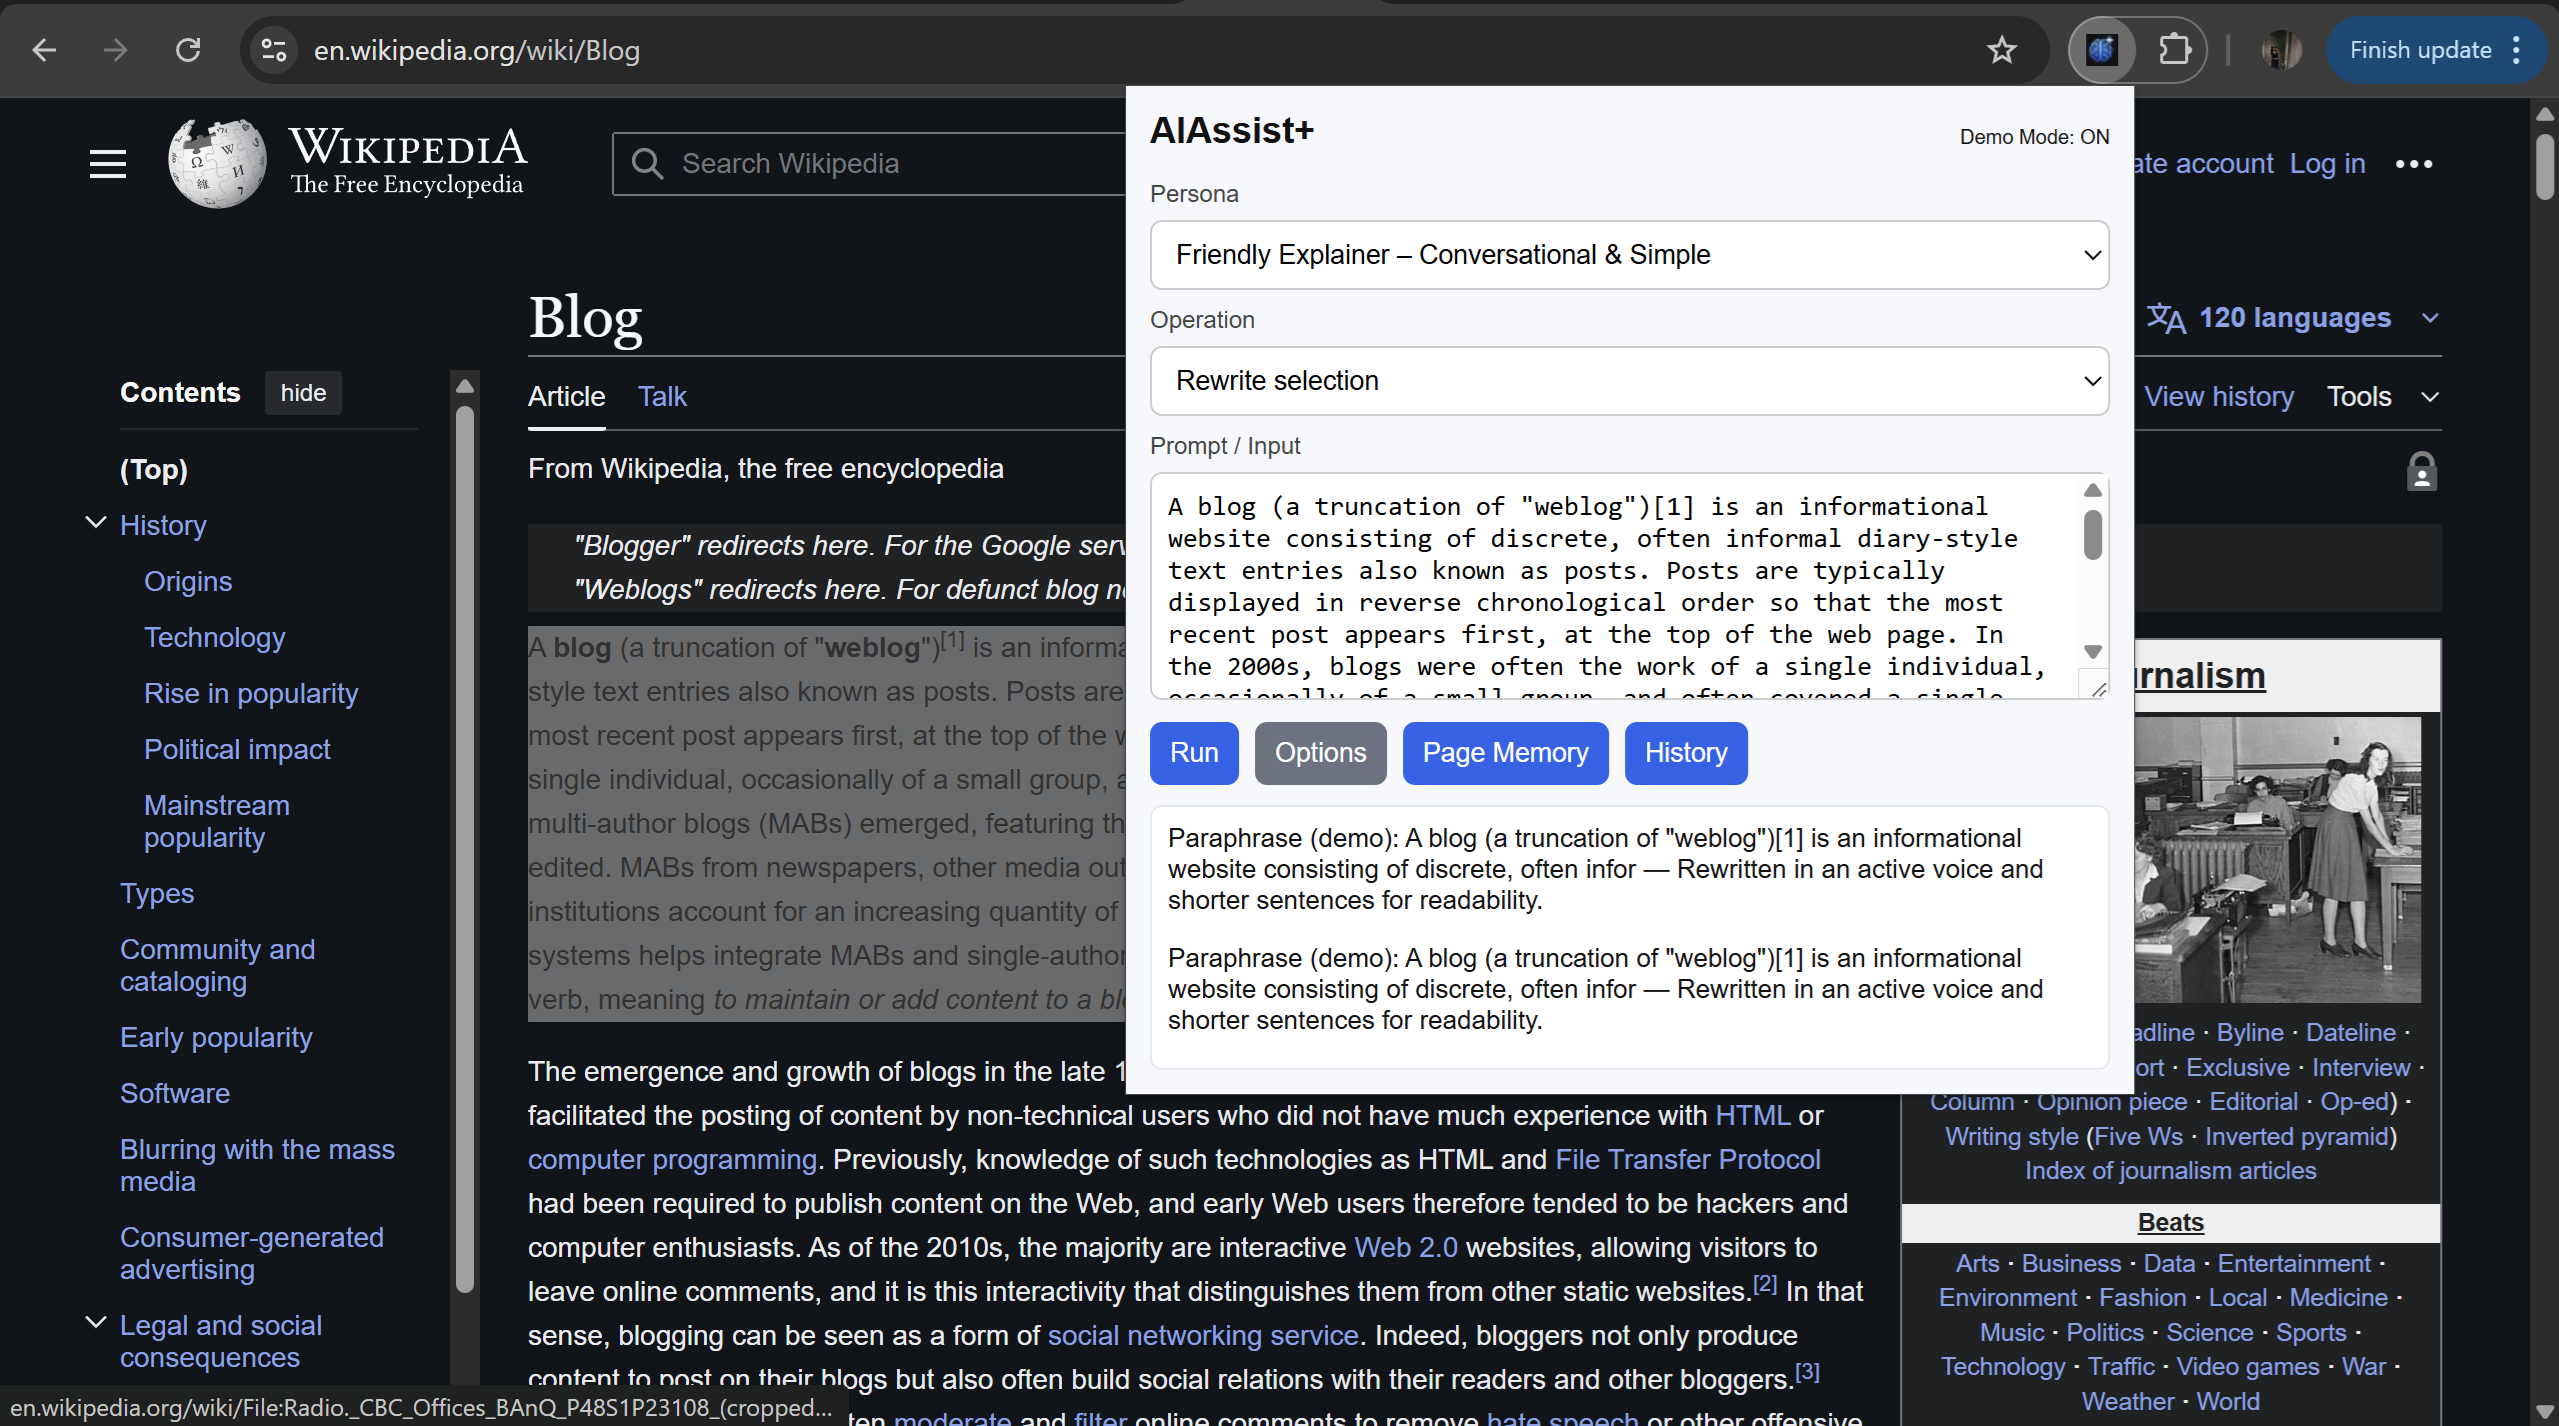This screenshot has width=2559, height=1426.
Task: Collapse the History section in contents
Action: tap(96, 523)
